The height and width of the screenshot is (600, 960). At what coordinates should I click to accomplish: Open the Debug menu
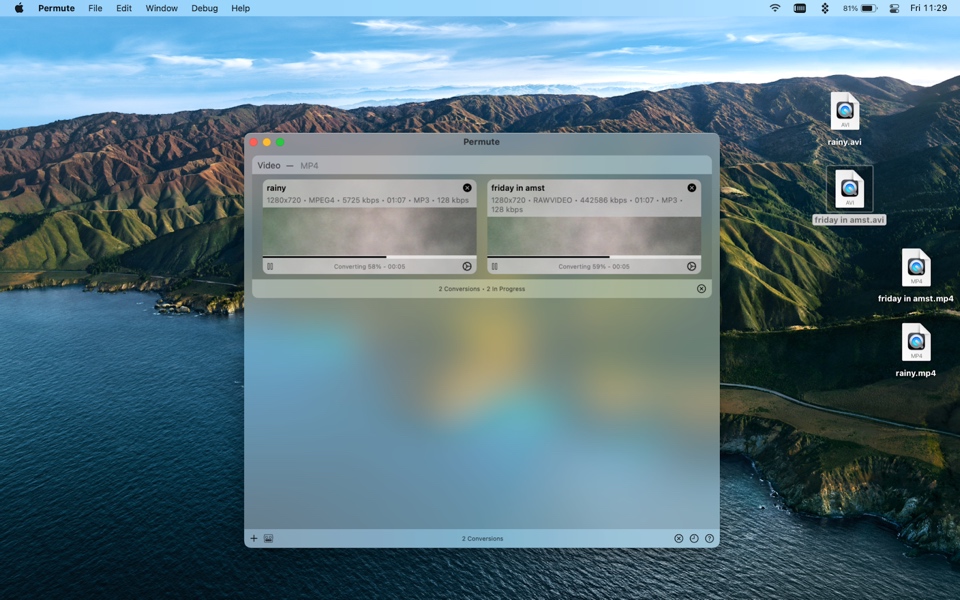click(204, 8)
